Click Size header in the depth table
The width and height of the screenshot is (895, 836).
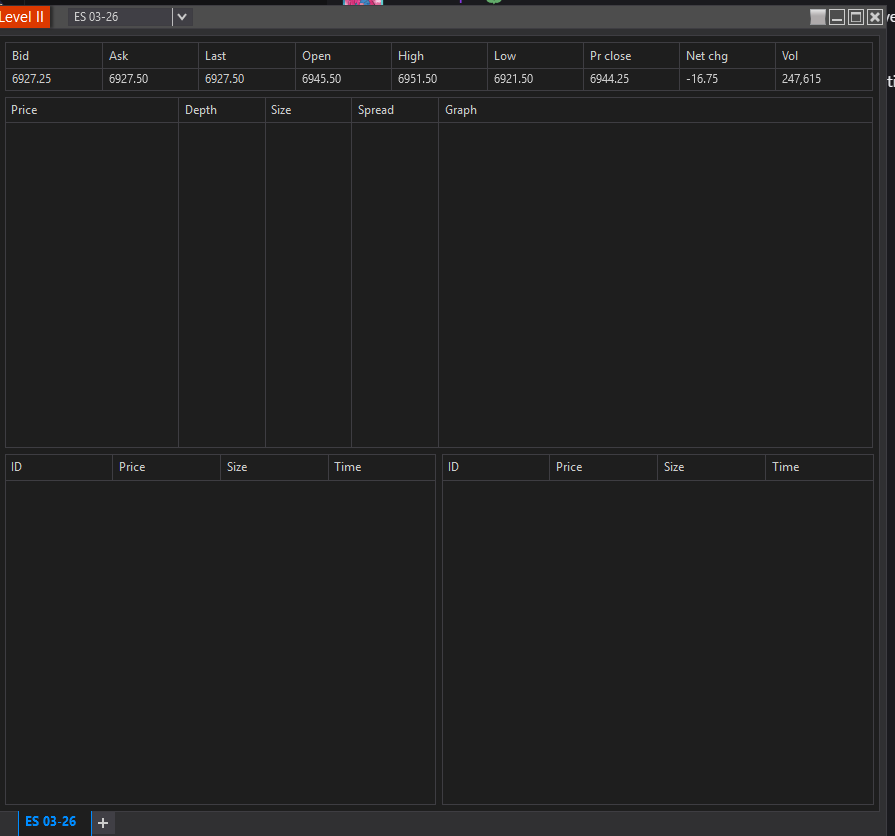click(x=281, y=110)
